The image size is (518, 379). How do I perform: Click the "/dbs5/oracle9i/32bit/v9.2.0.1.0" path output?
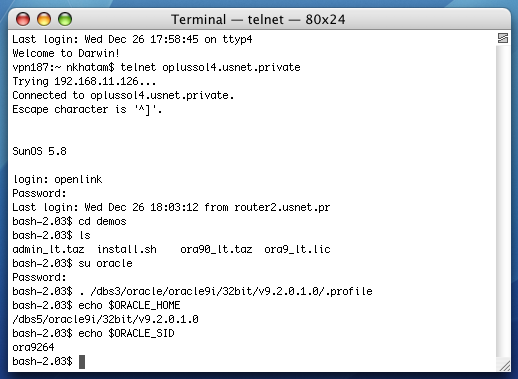coord(105,319)
